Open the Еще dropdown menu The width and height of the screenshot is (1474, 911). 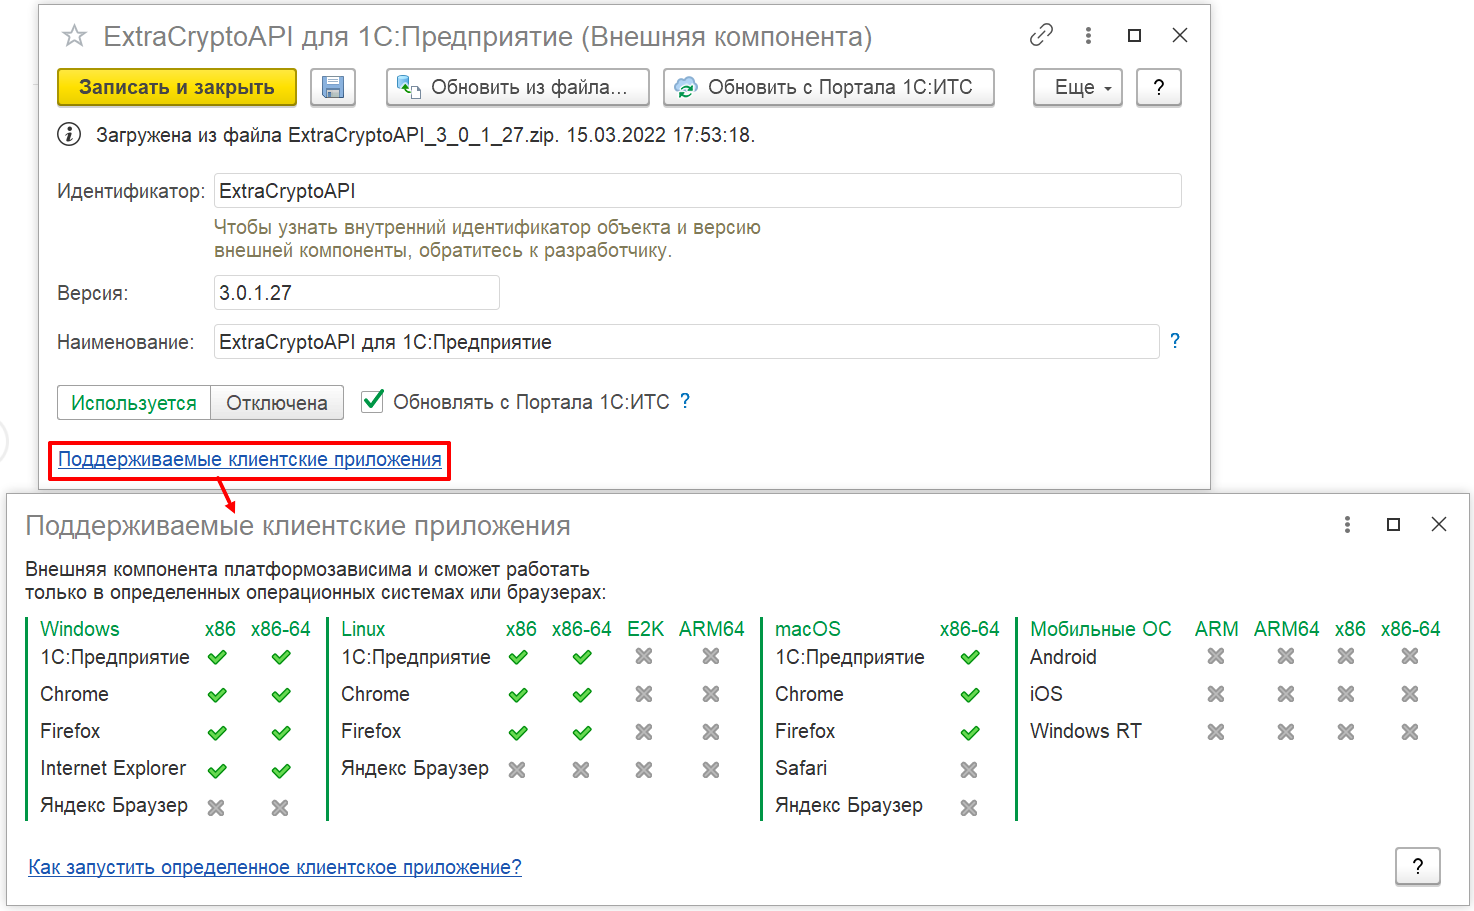1078,87
